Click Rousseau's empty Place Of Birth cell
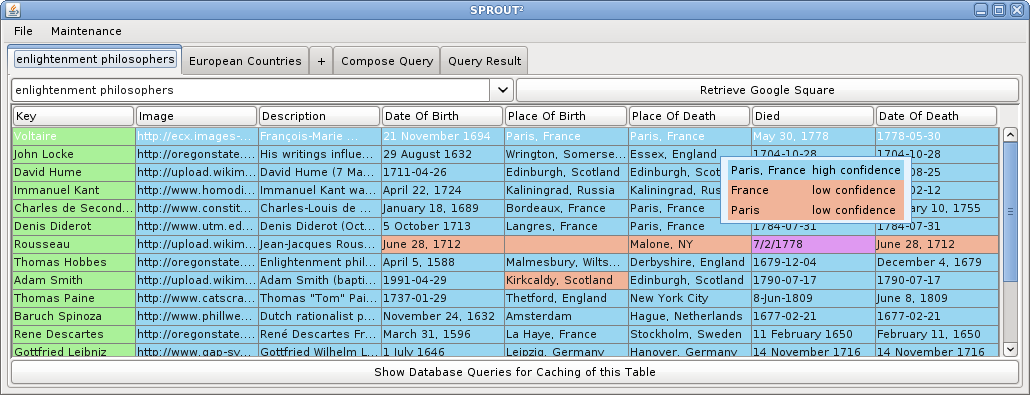This screenshot has width=1030, height=395. coord(566,244)
